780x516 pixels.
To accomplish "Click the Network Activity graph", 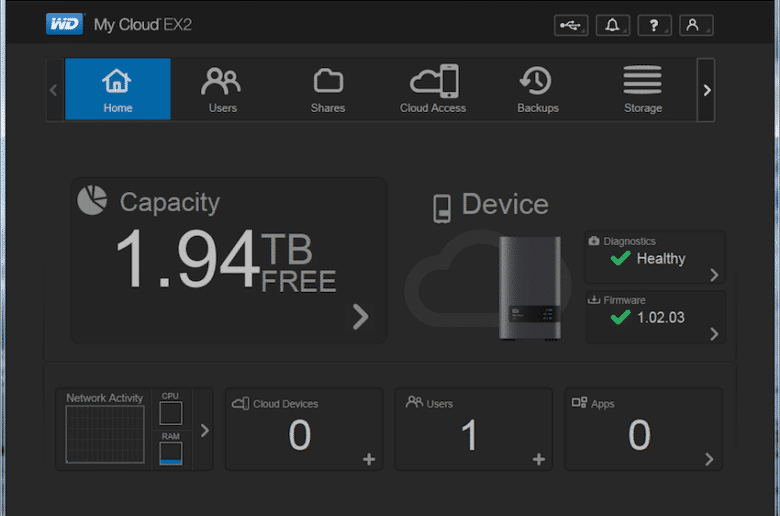I will (105, 434).
